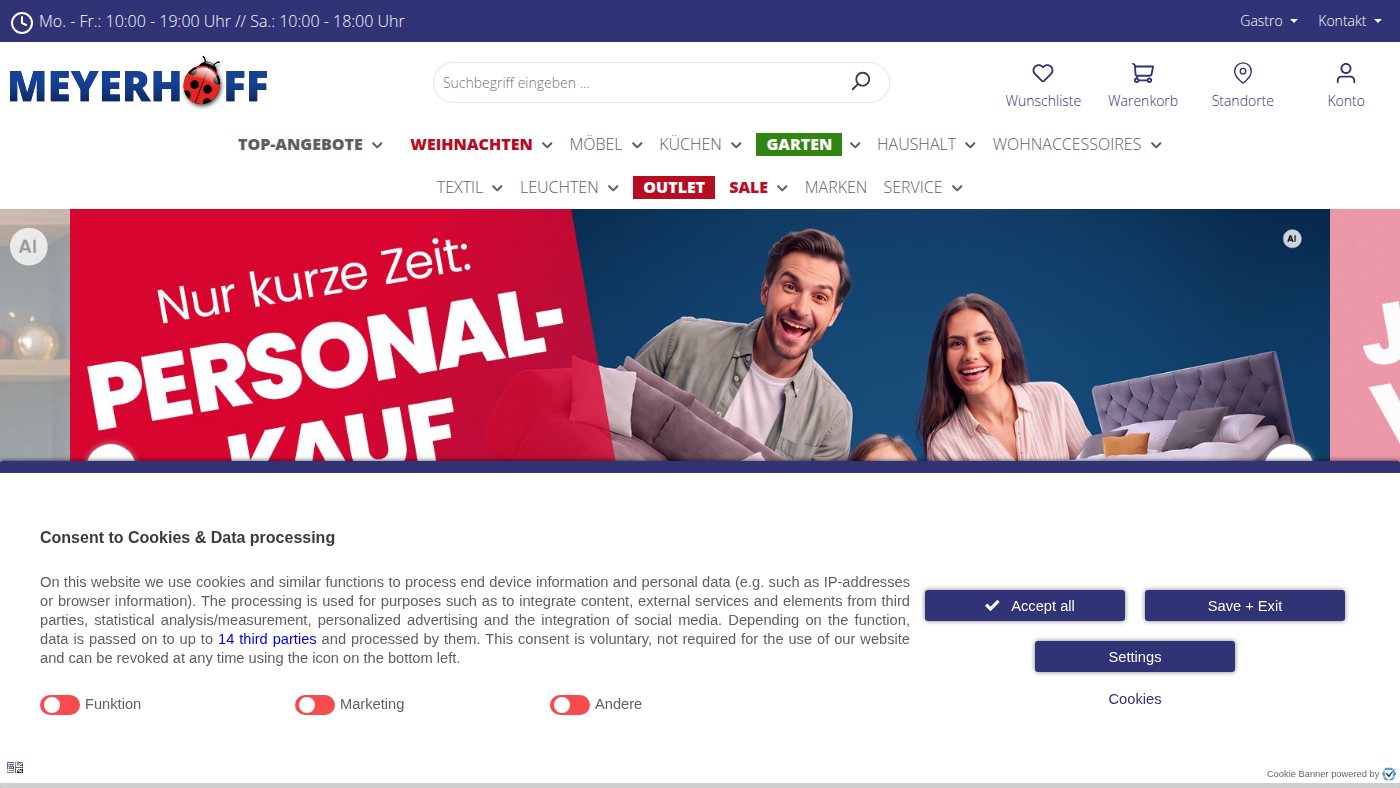Click the Meyerhoff ladybug logo

(139, 84)
